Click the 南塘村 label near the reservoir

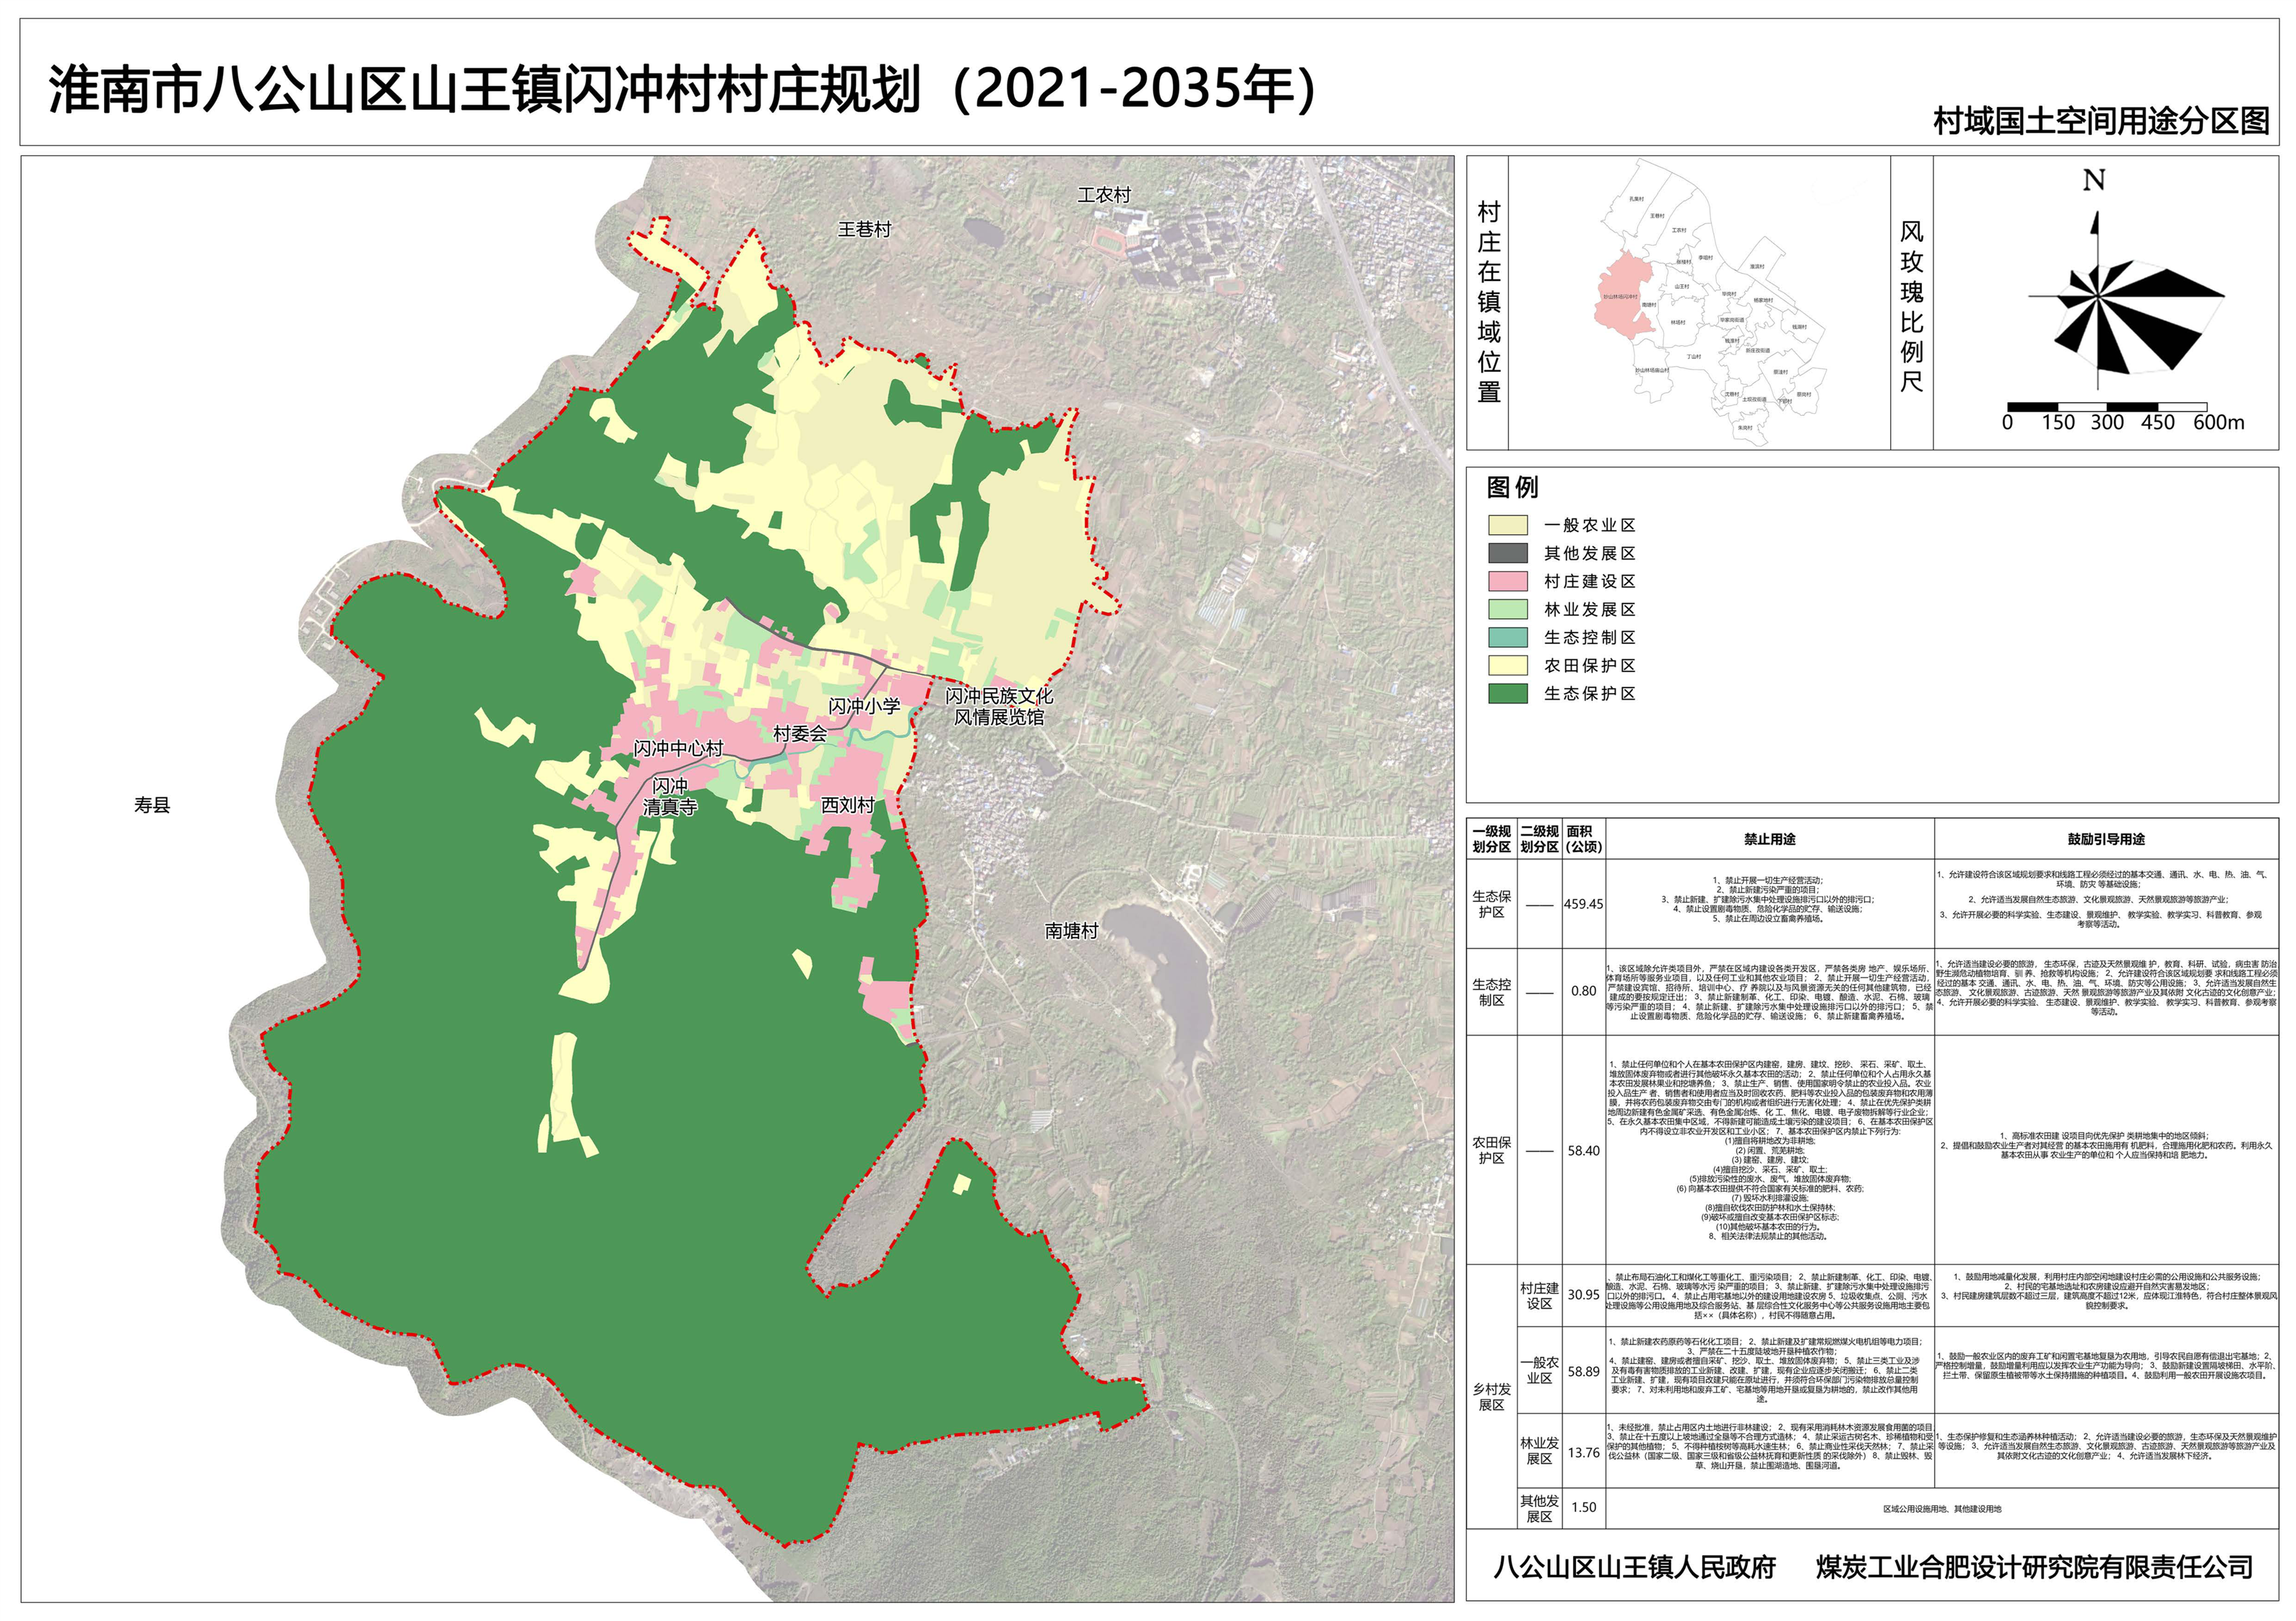point(1071,931)
